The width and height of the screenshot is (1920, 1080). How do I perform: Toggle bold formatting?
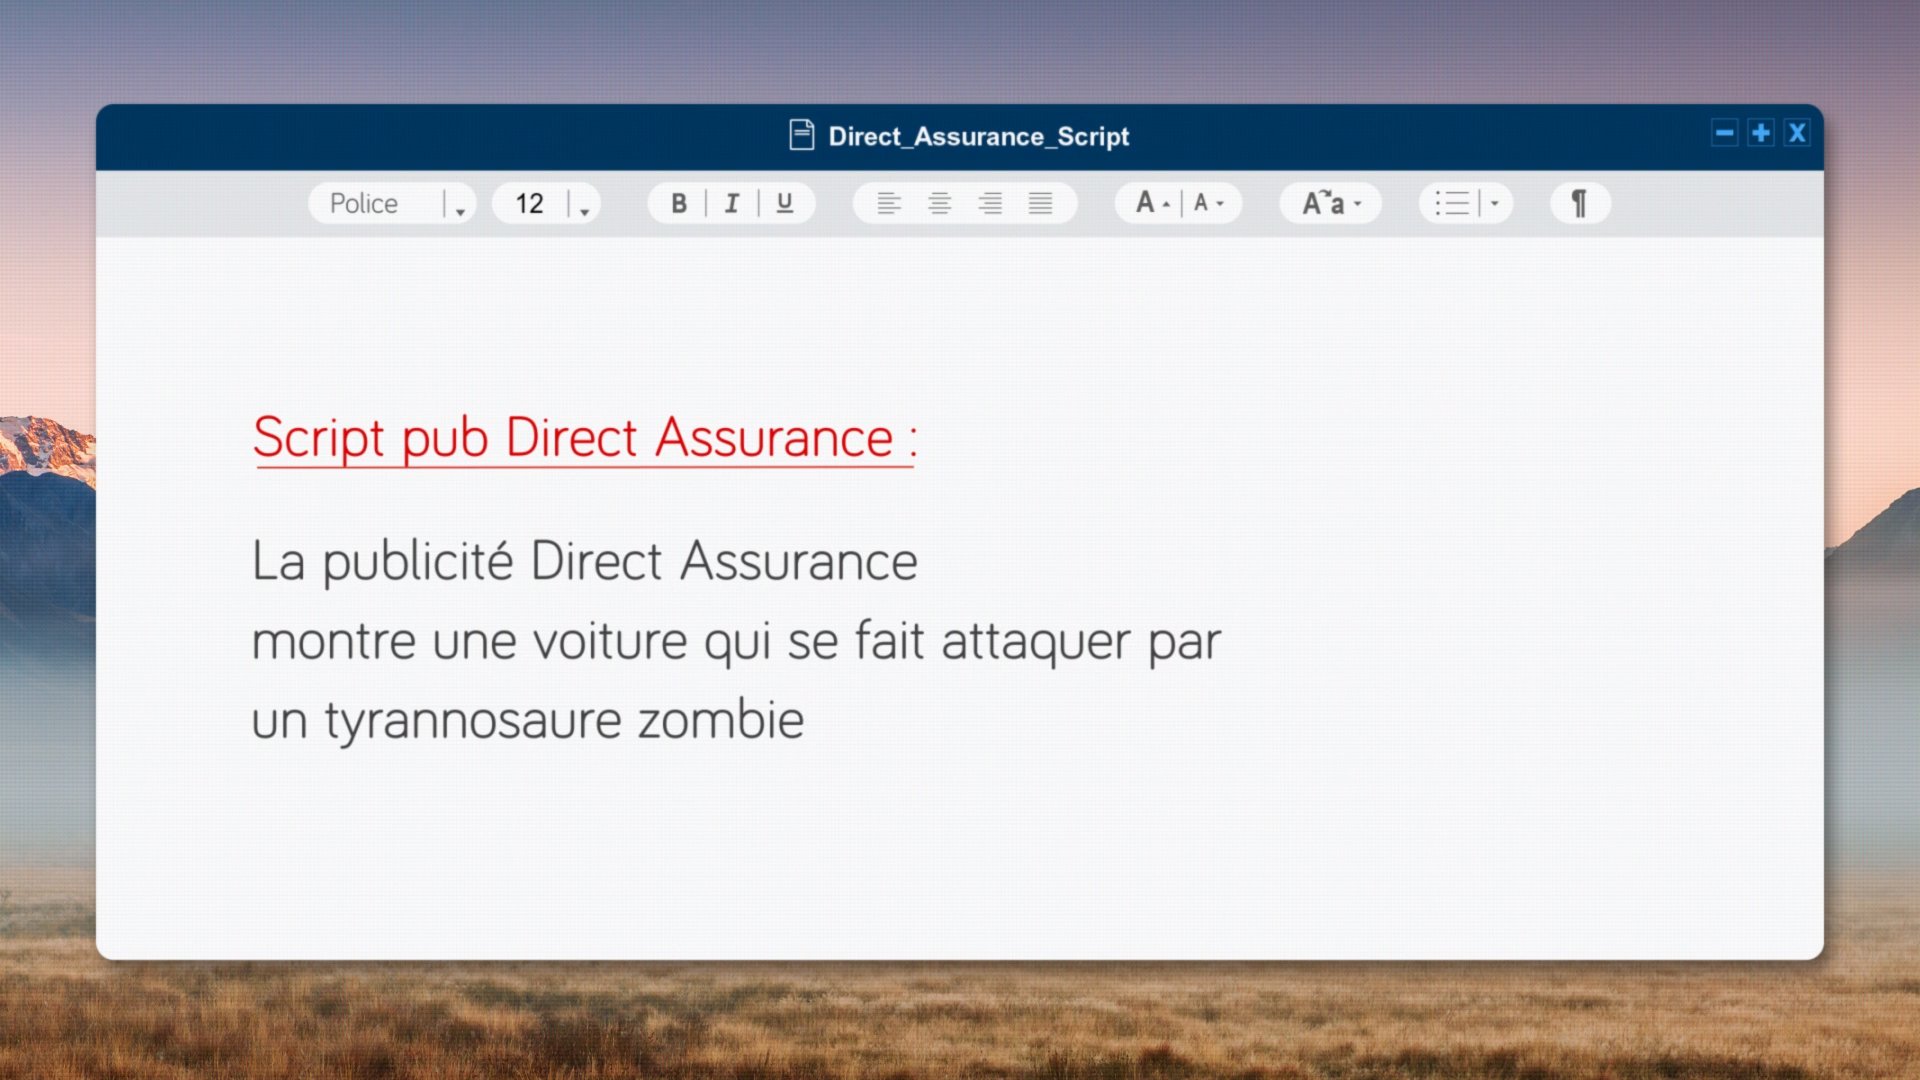(679, 204)
